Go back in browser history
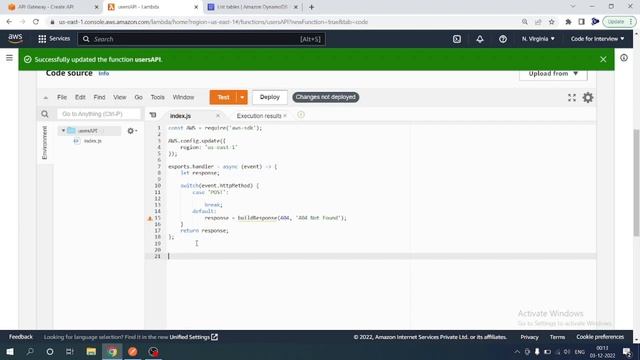The height and width of the screenshot is (360, 640). (9, 22)
